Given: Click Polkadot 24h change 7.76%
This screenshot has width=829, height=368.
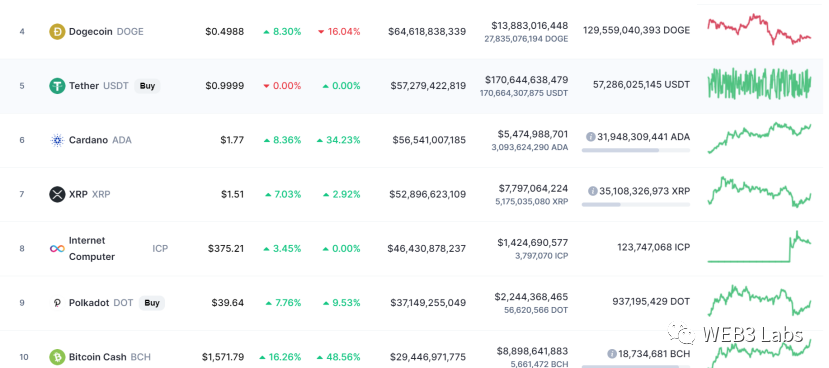Looking at the screenshot, I should 283,303.
